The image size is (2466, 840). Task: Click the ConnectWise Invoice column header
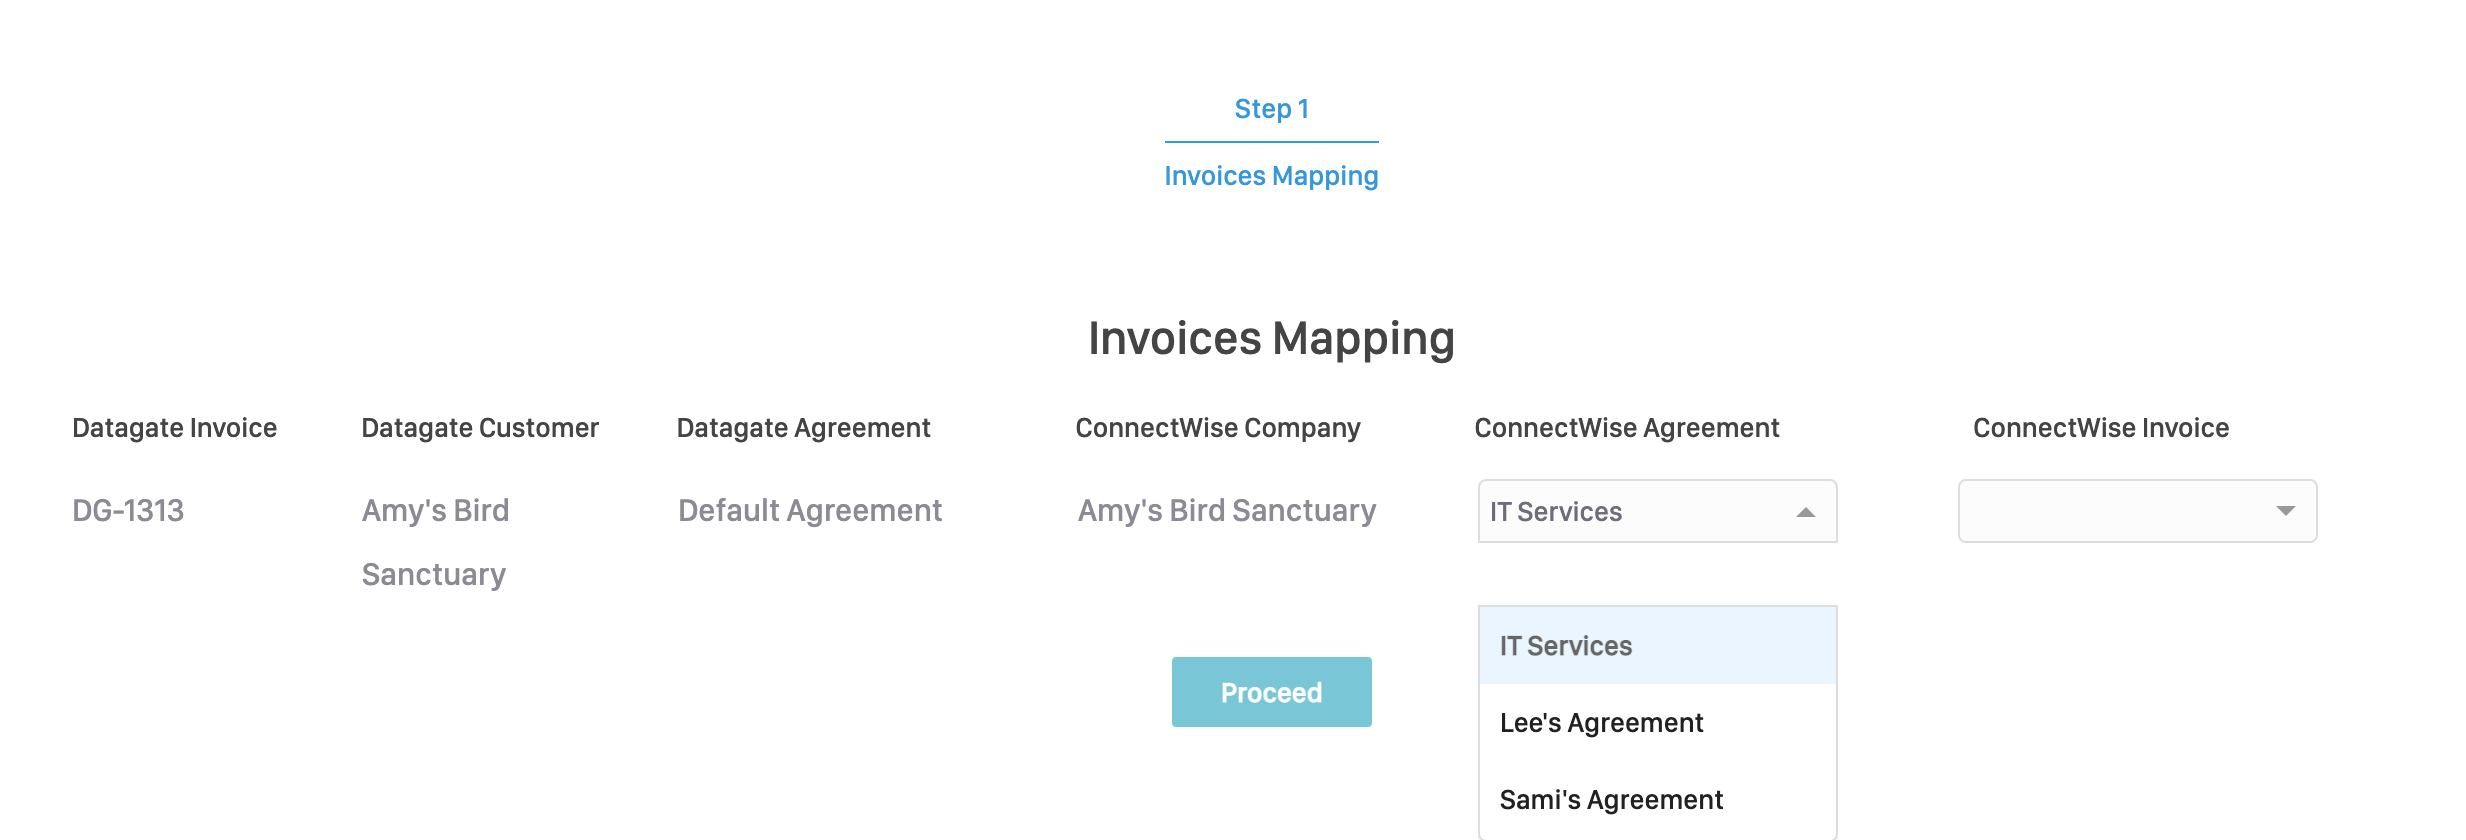pyautogui.click(x=2100, y=428)
